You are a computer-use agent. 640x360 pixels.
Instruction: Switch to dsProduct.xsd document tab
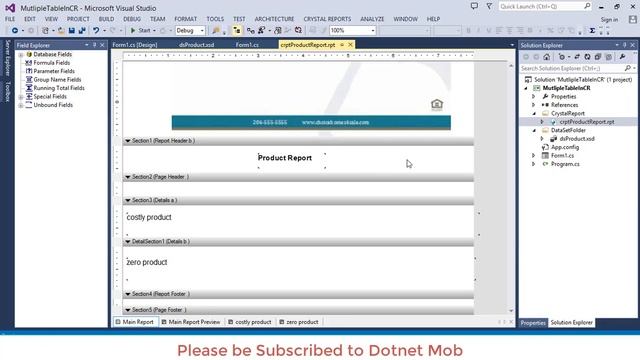pyautogui.click(x=196, y=45)
